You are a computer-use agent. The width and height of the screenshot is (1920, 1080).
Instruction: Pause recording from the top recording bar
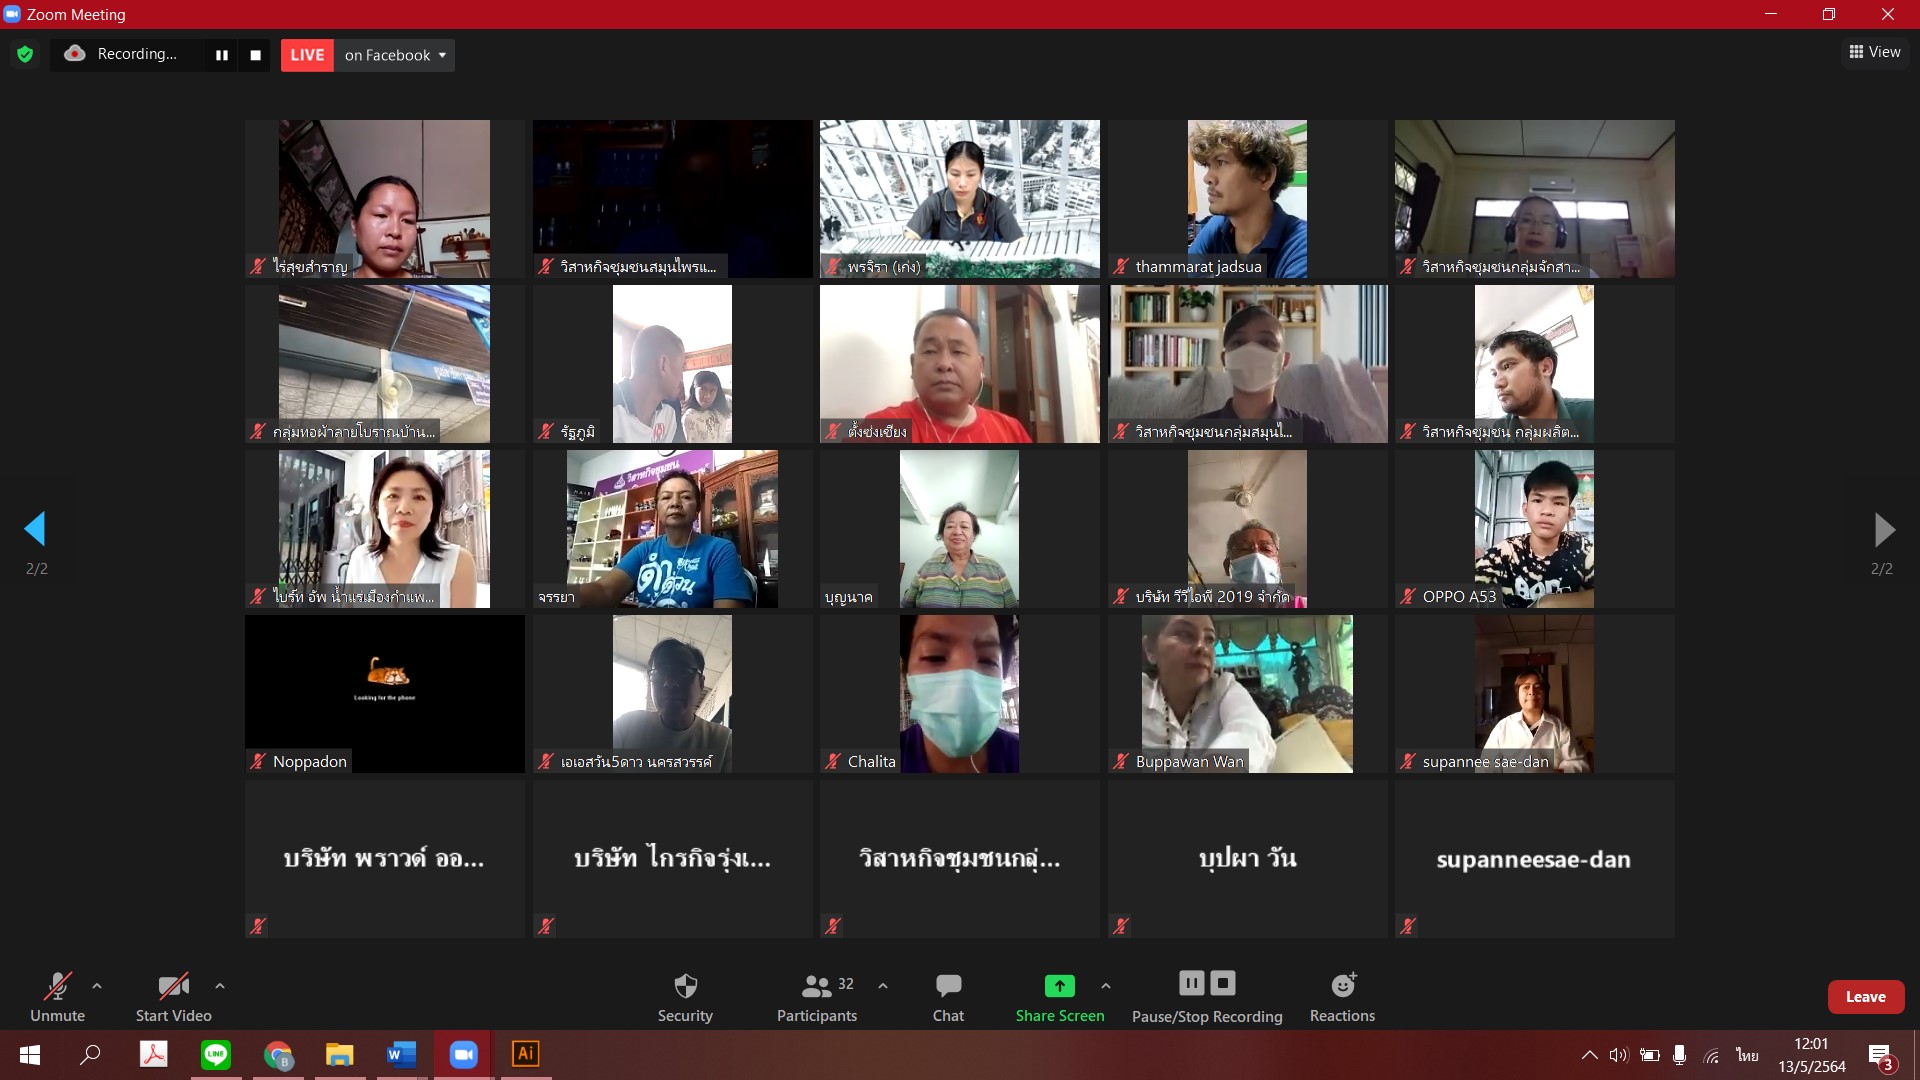coord(222,55)
